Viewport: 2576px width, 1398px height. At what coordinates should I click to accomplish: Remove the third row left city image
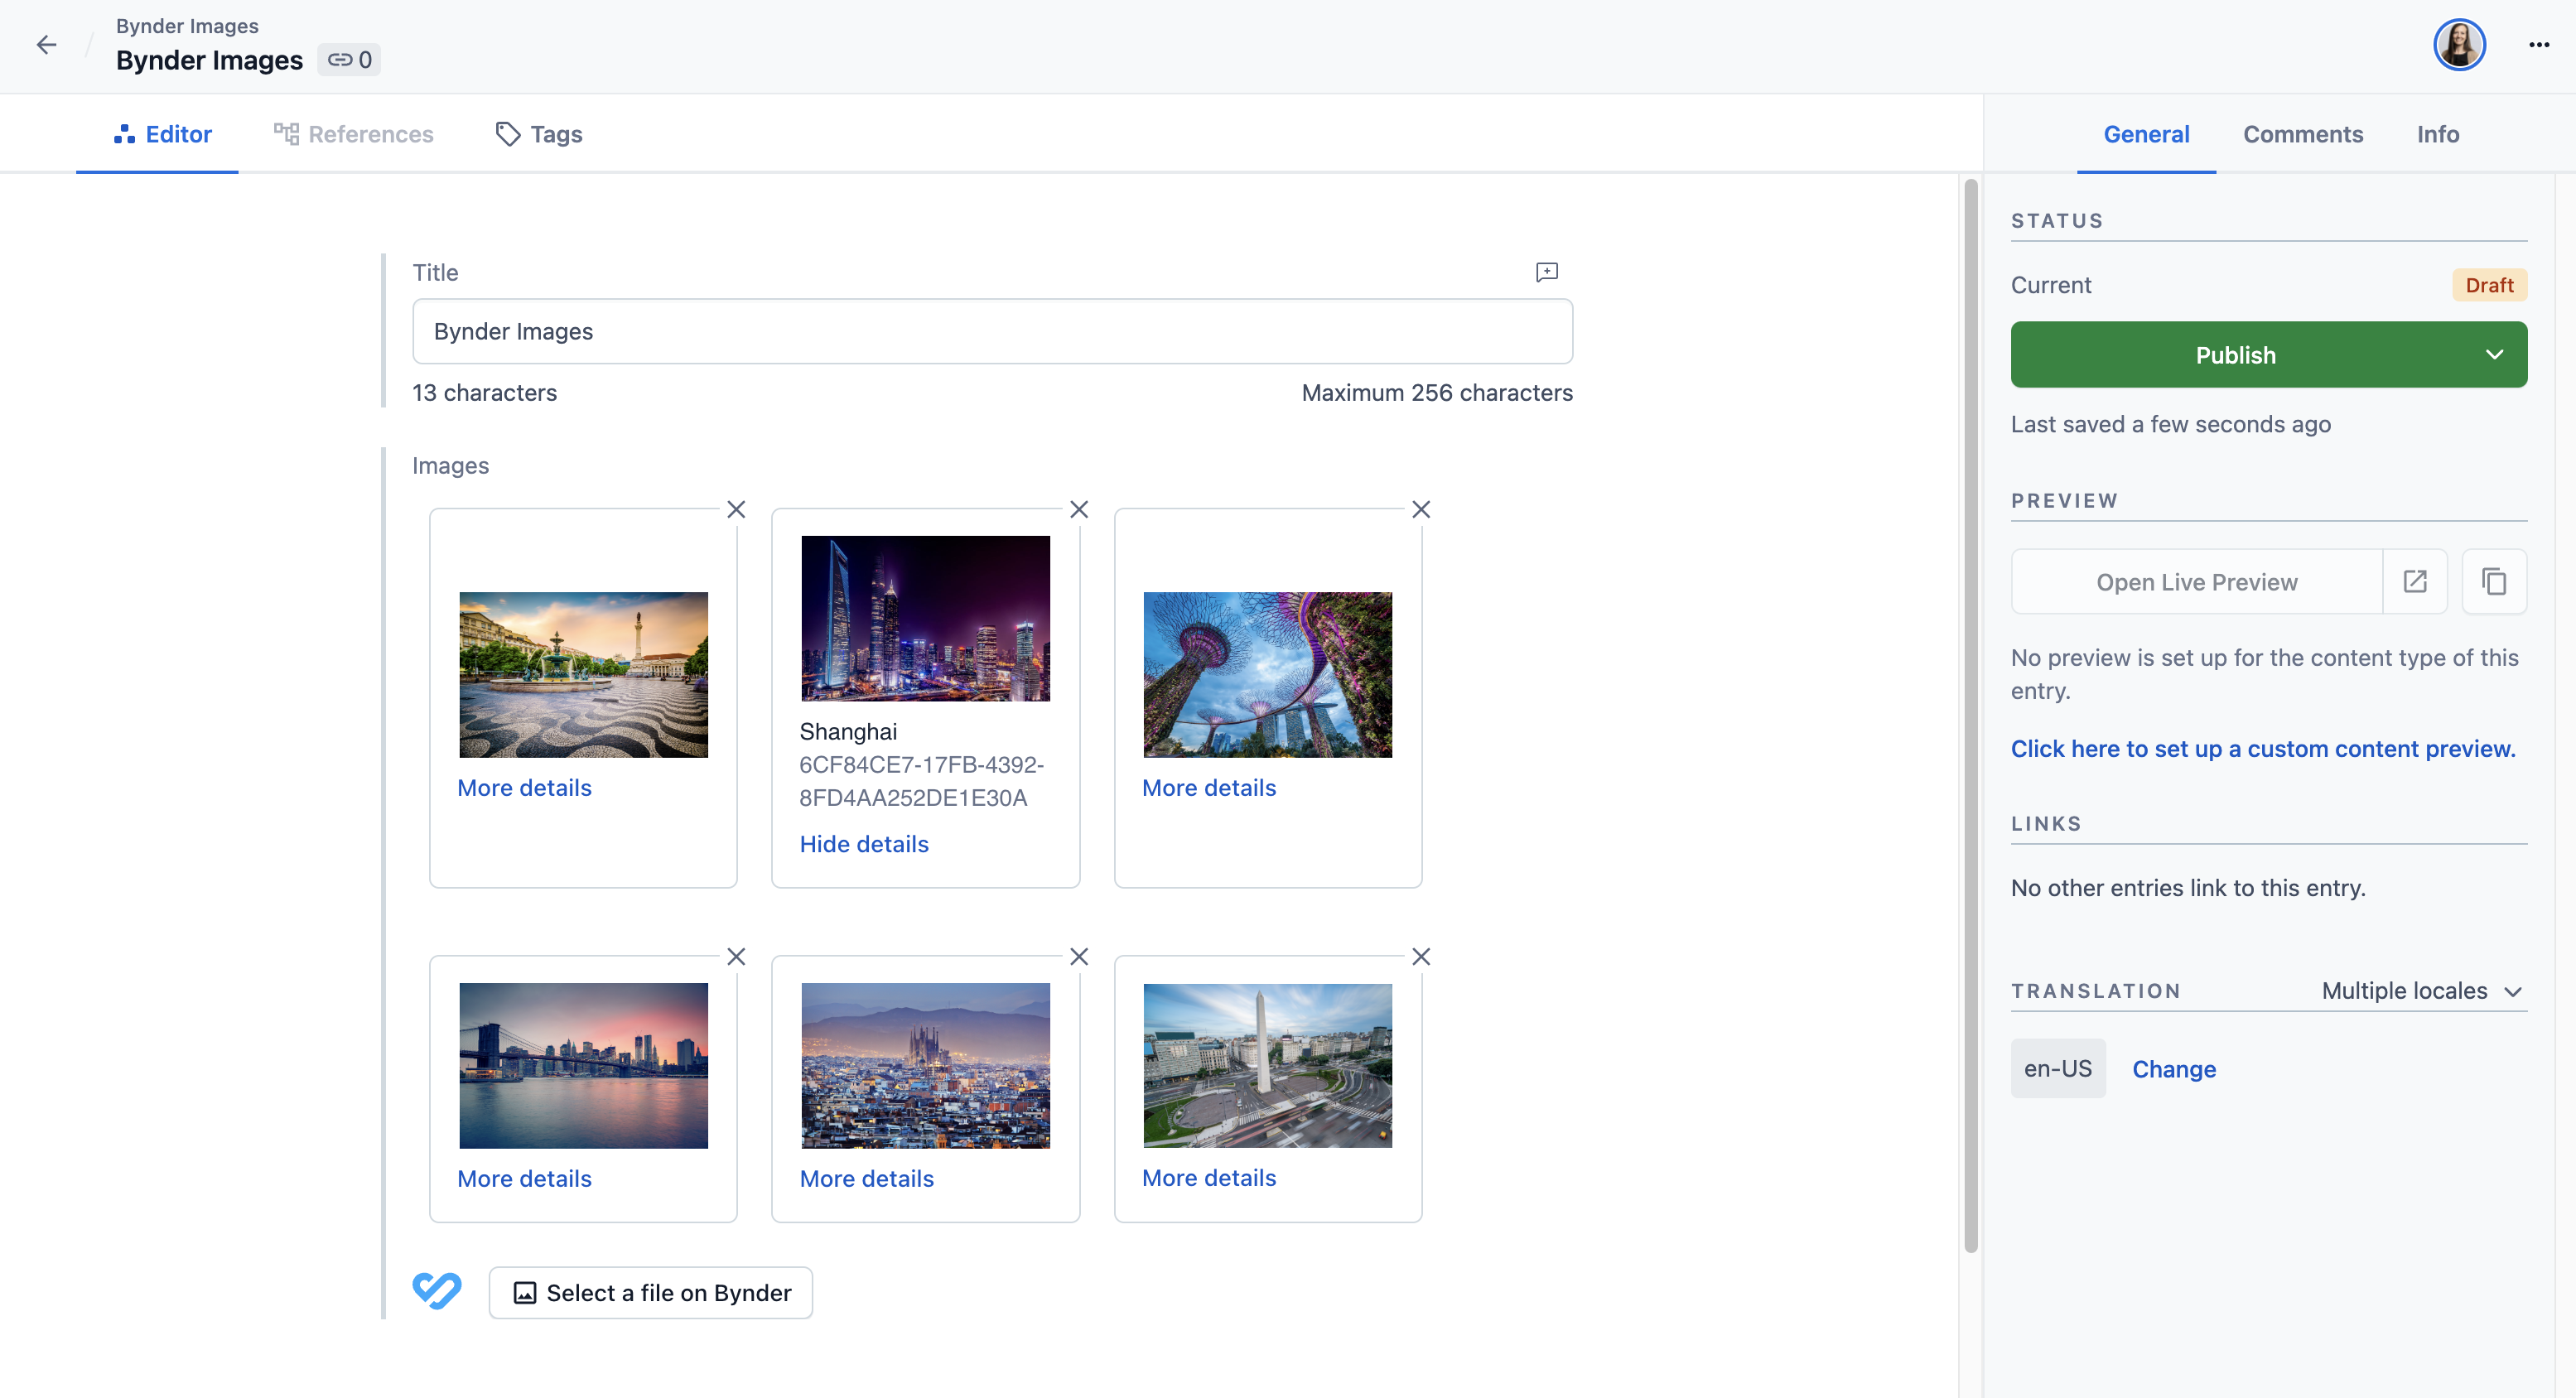736,956
